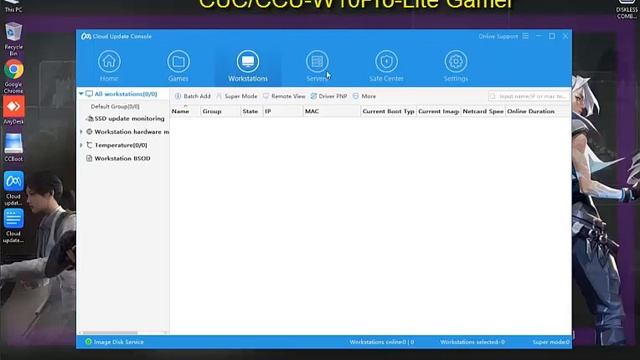
Task: Sort by the Group column header
Action: click(x=220, y=111)
